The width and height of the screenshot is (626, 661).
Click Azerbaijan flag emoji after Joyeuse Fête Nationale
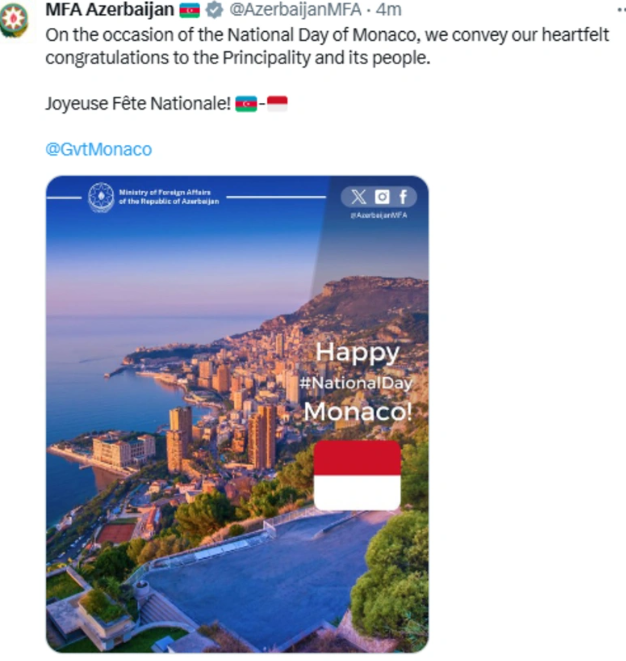click(x=246, y=103)
